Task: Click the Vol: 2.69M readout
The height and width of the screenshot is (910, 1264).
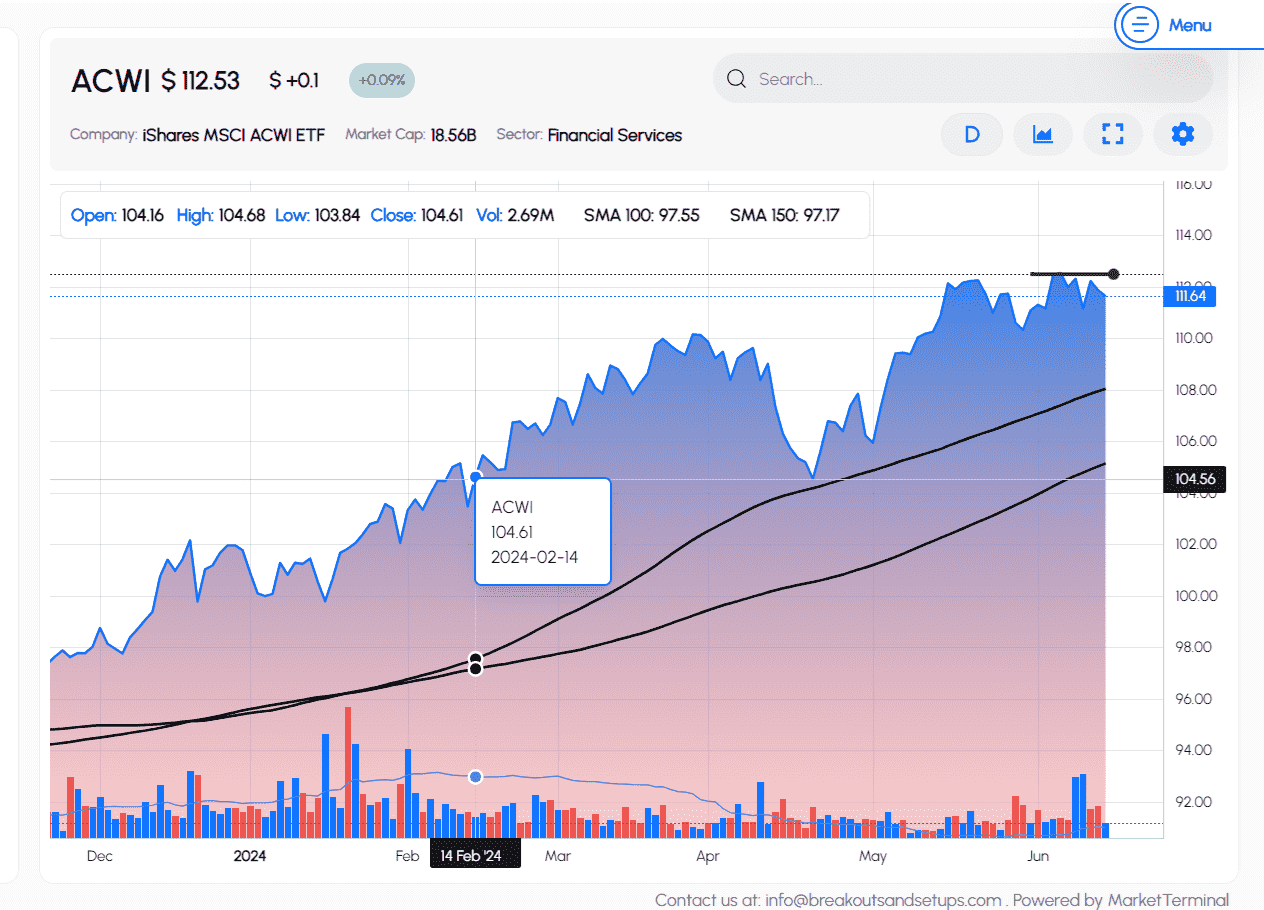Action: (x=515, y=215)
